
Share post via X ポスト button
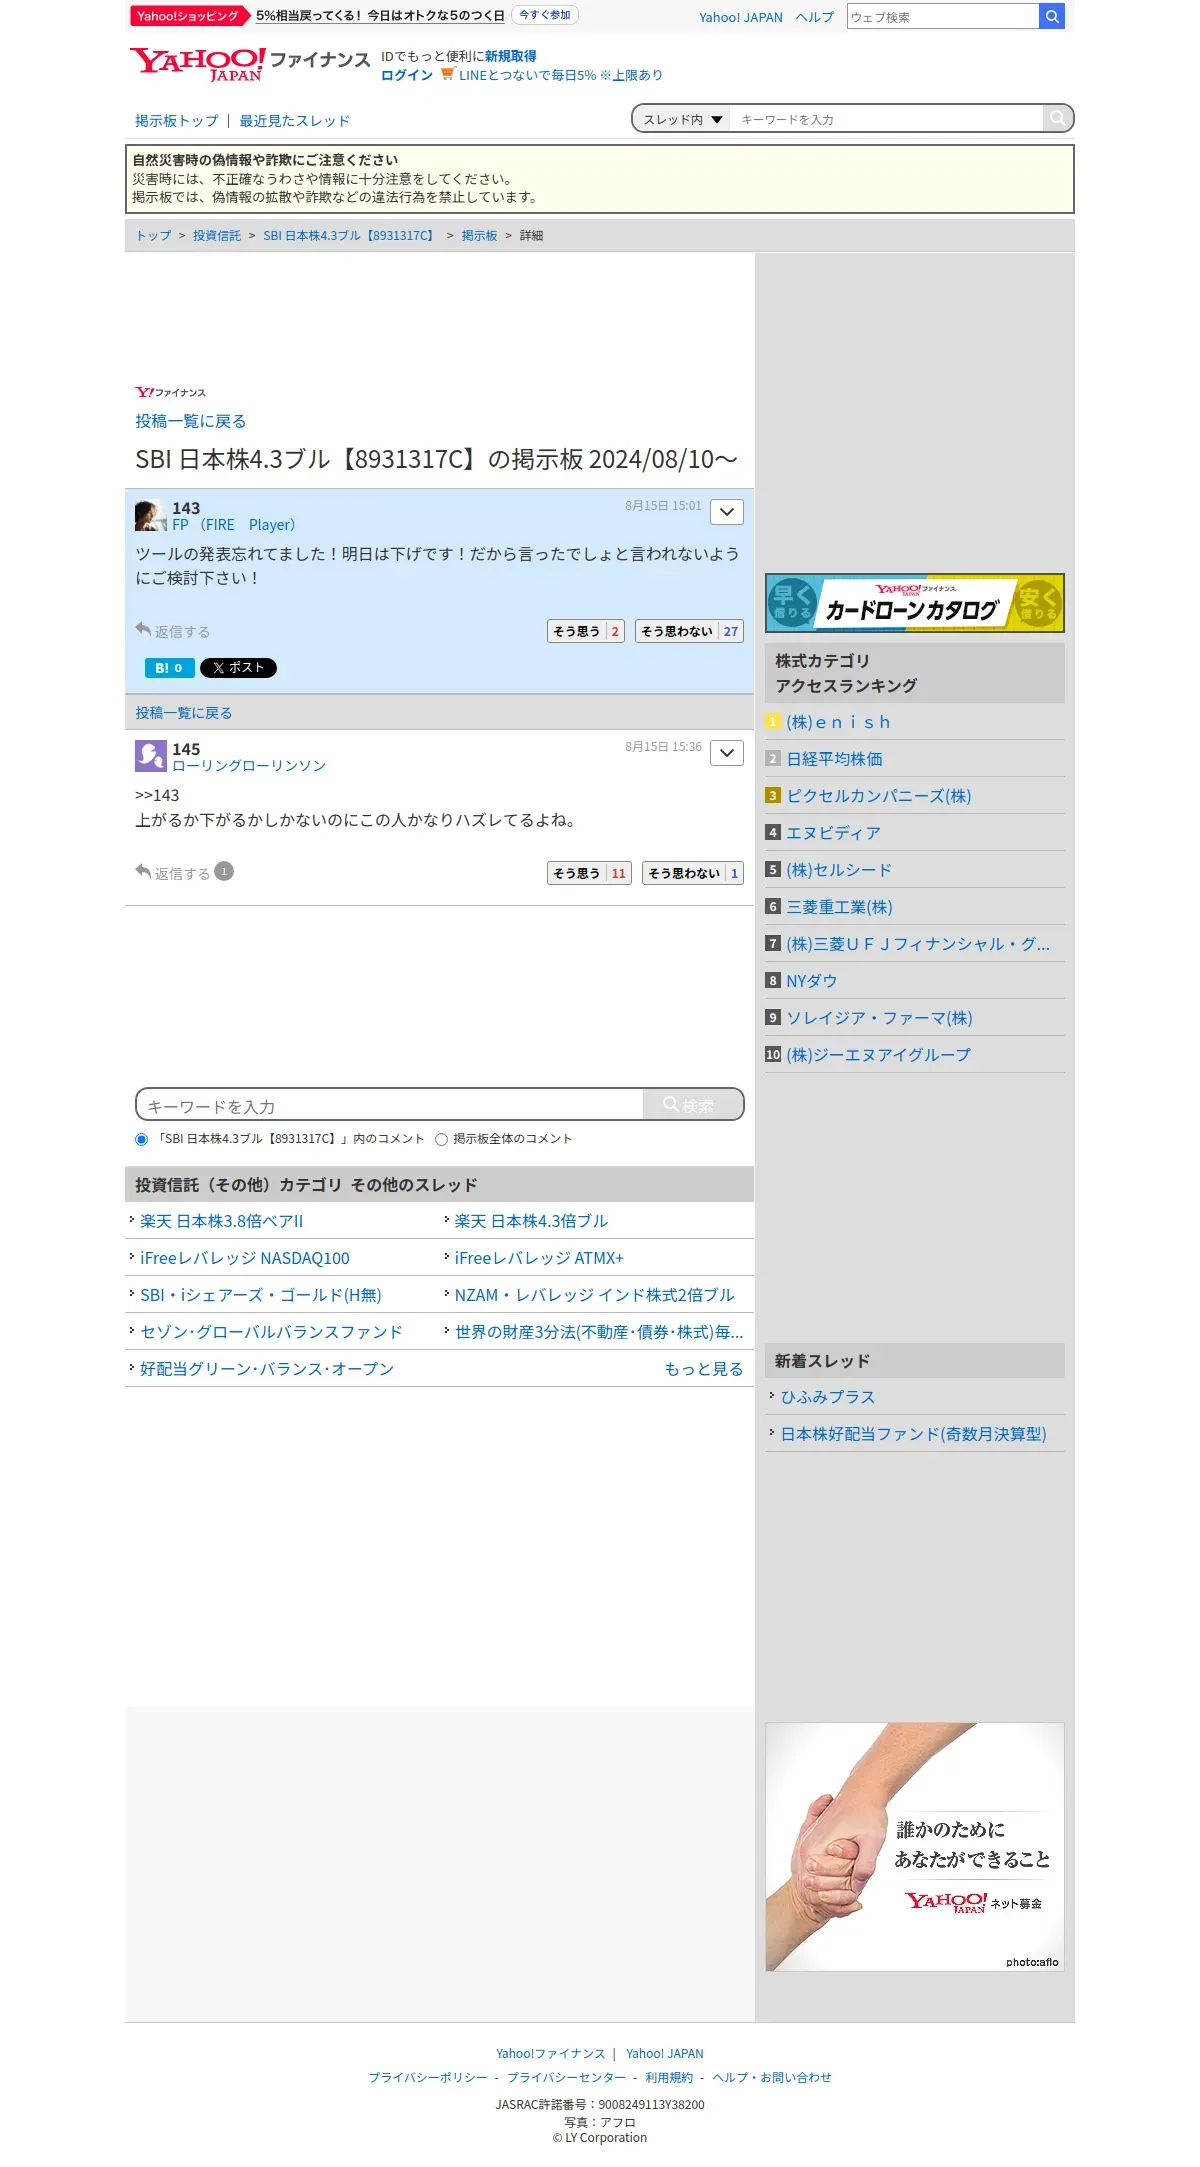pyautogui.click(x=238, y=668)
